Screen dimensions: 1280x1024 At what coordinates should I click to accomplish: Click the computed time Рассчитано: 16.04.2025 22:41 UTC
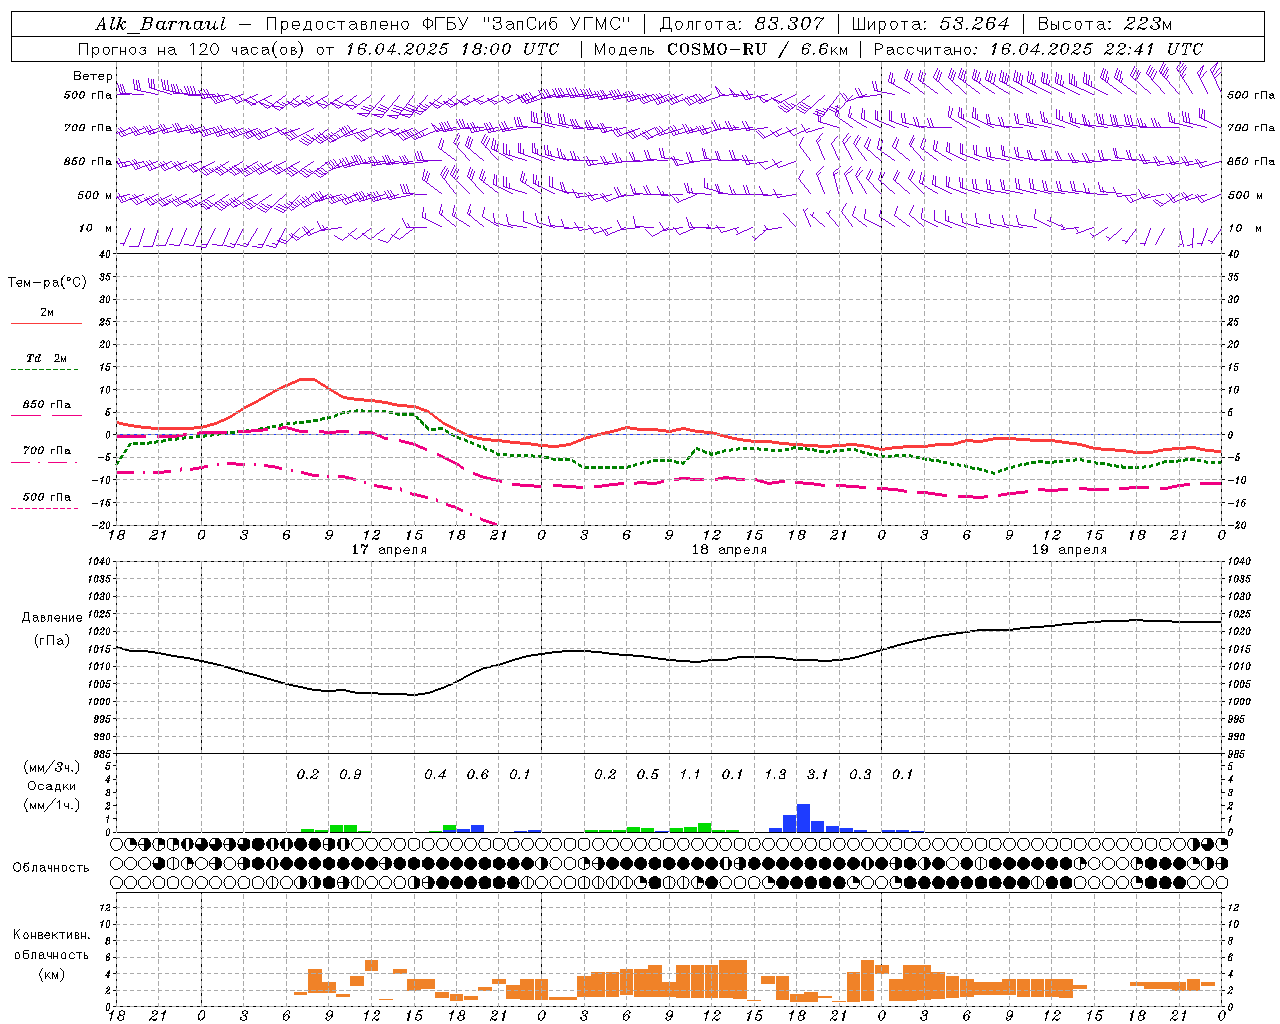point(1038,49)
